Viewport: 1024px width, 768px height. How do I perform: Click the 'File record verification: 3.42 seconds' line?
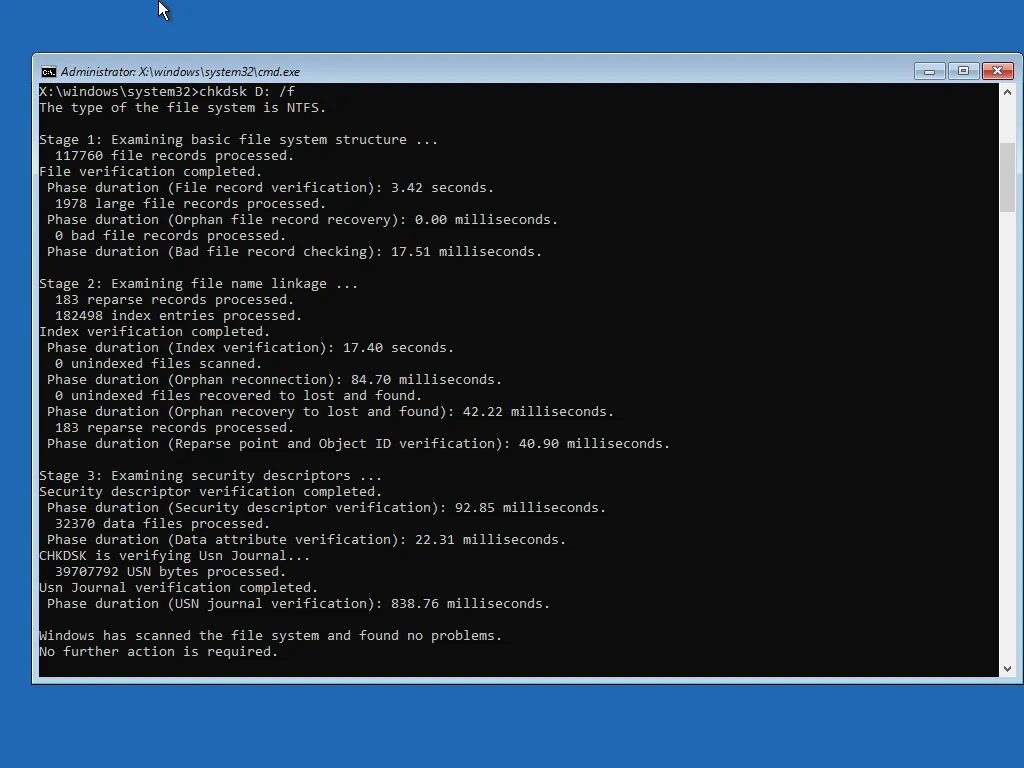270,187
